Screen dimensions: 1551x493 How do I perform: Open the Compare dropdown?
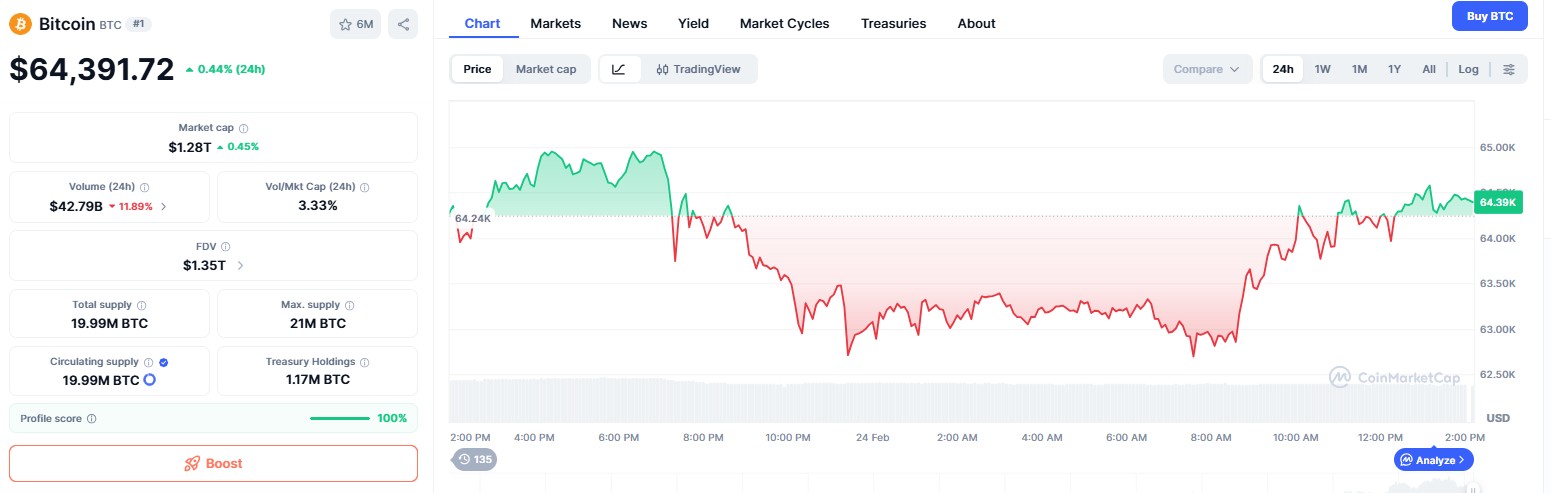tap(1206, 69)
